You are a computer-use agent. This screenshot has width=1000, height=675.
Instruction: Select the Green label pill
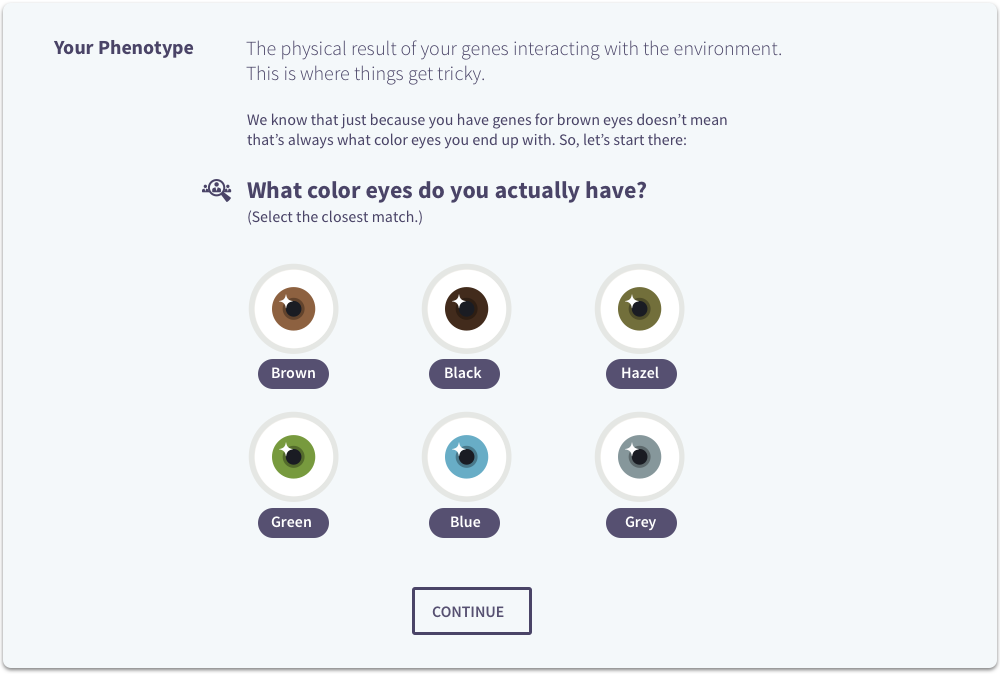point(293,523)
